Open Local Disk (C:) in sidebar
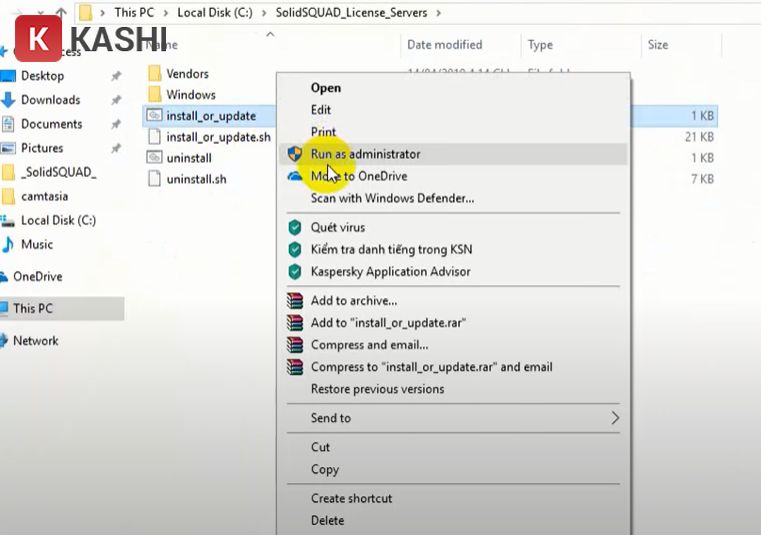This screenshot has width=761, height=535. (x=58, y=220)
